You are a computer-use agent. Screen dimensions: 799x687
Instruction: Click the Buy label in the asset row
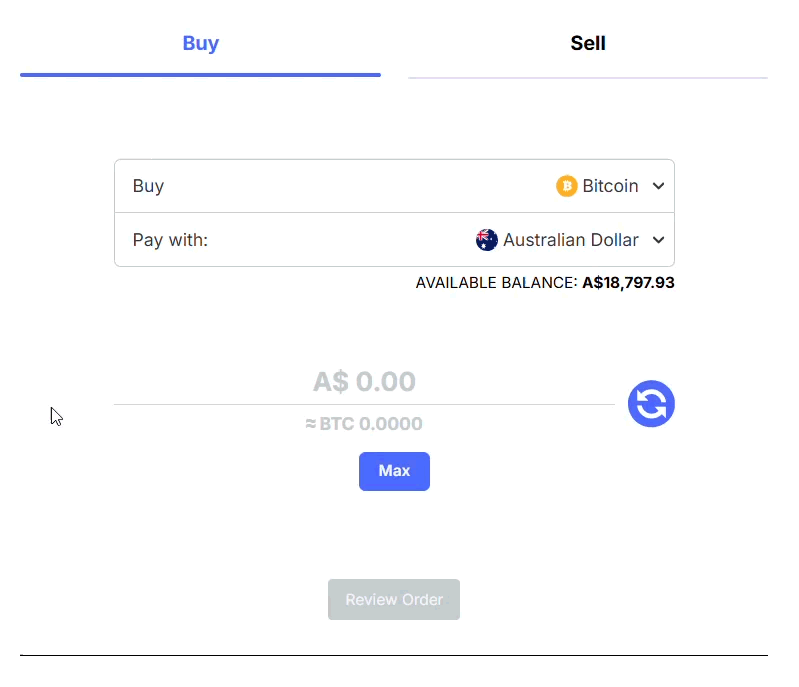tap(148, 186)
